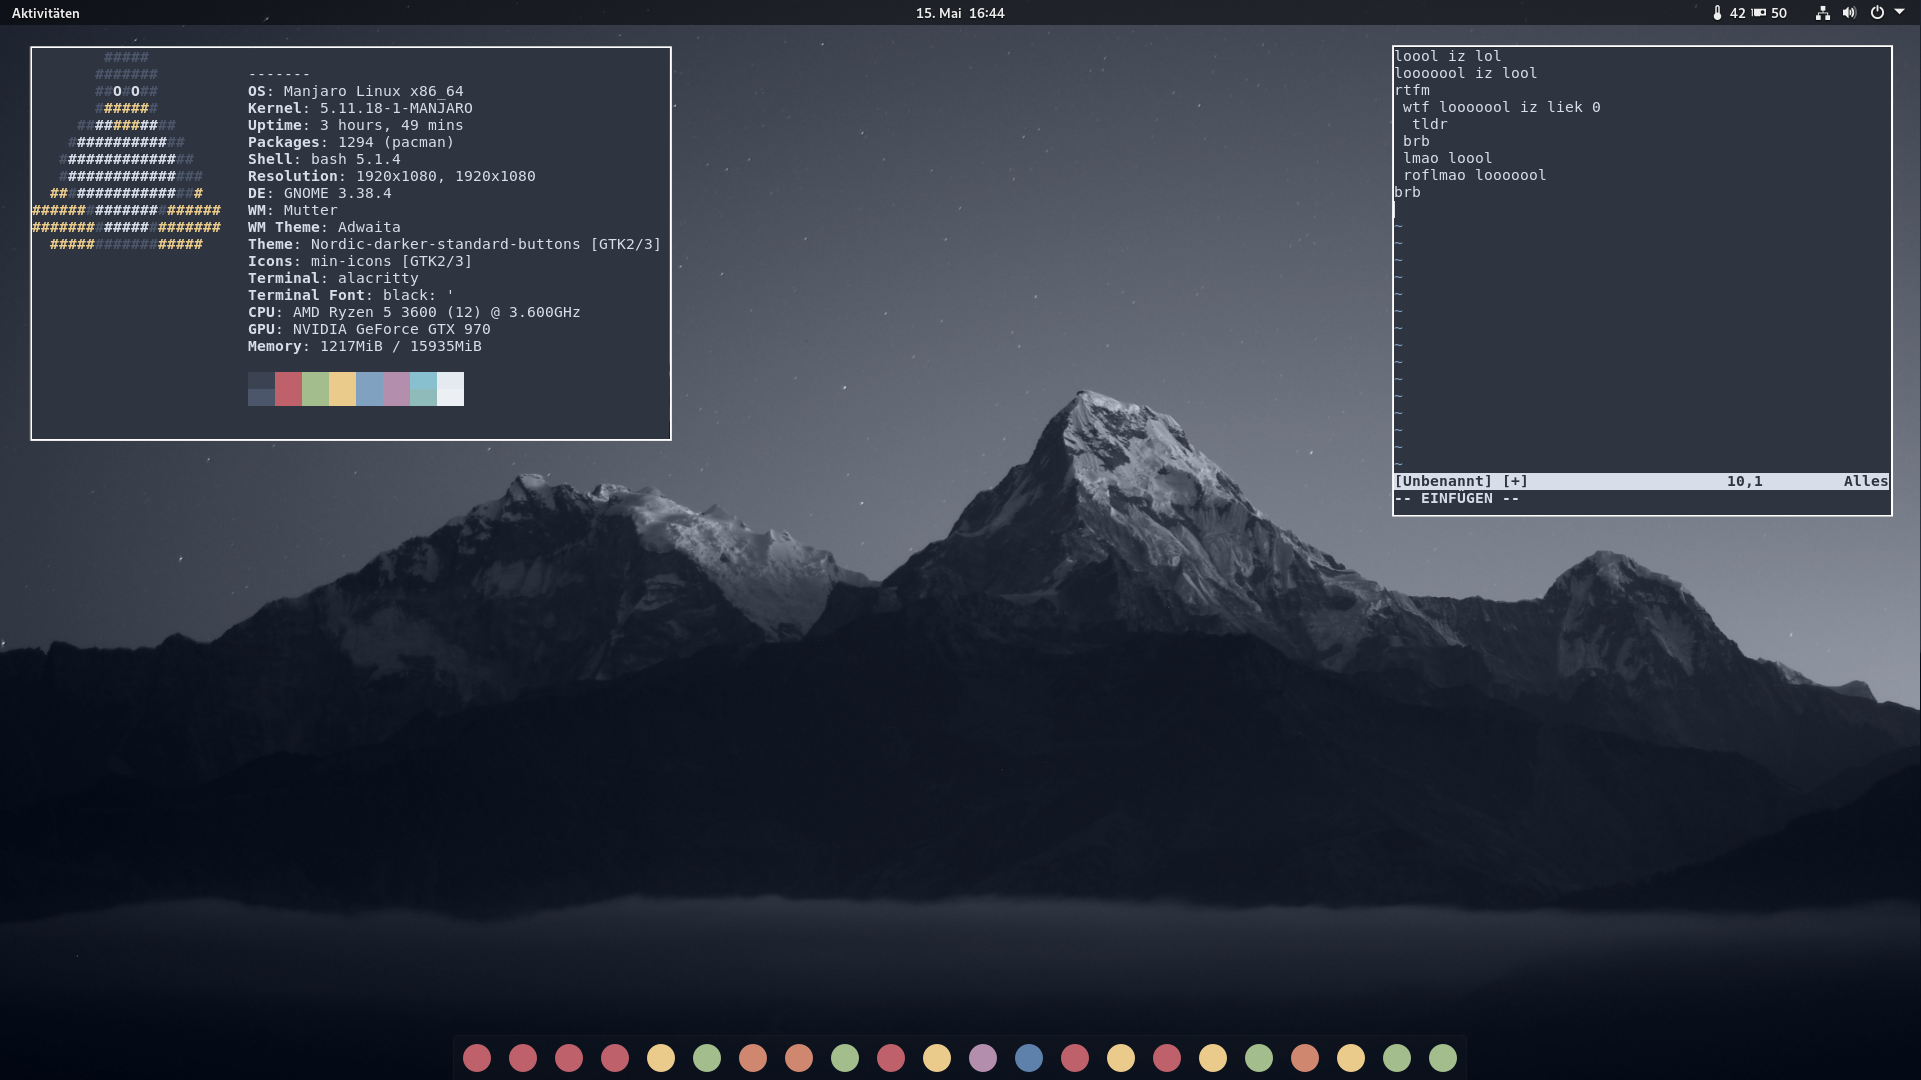Select the blue circular icon in the dock
This screenshot has width=1921, height=1080.
click(x=1028, y=1057)
